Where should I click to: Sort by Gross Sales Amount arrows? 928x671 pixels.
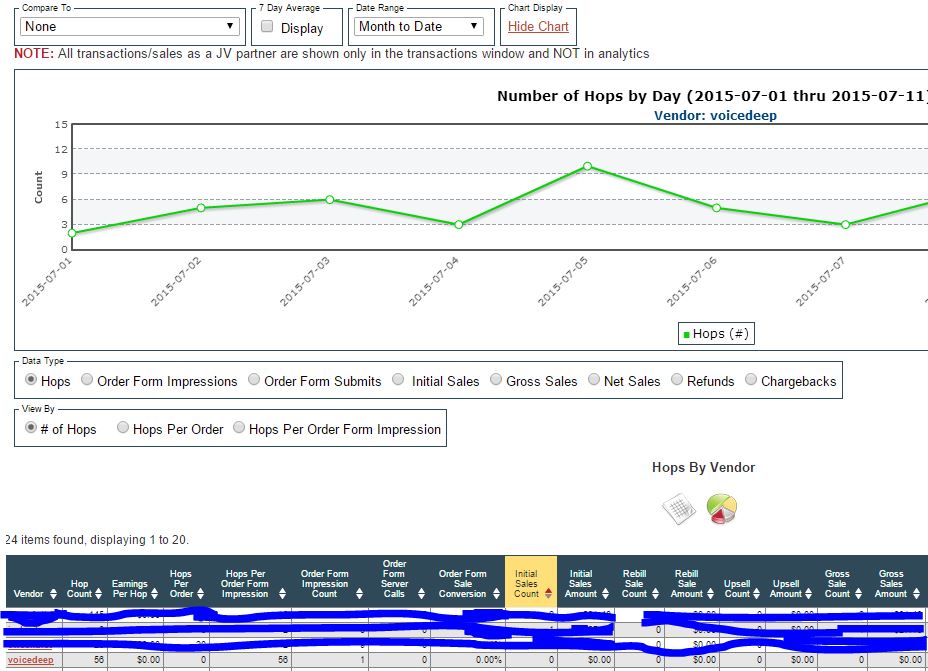(916, 593)
